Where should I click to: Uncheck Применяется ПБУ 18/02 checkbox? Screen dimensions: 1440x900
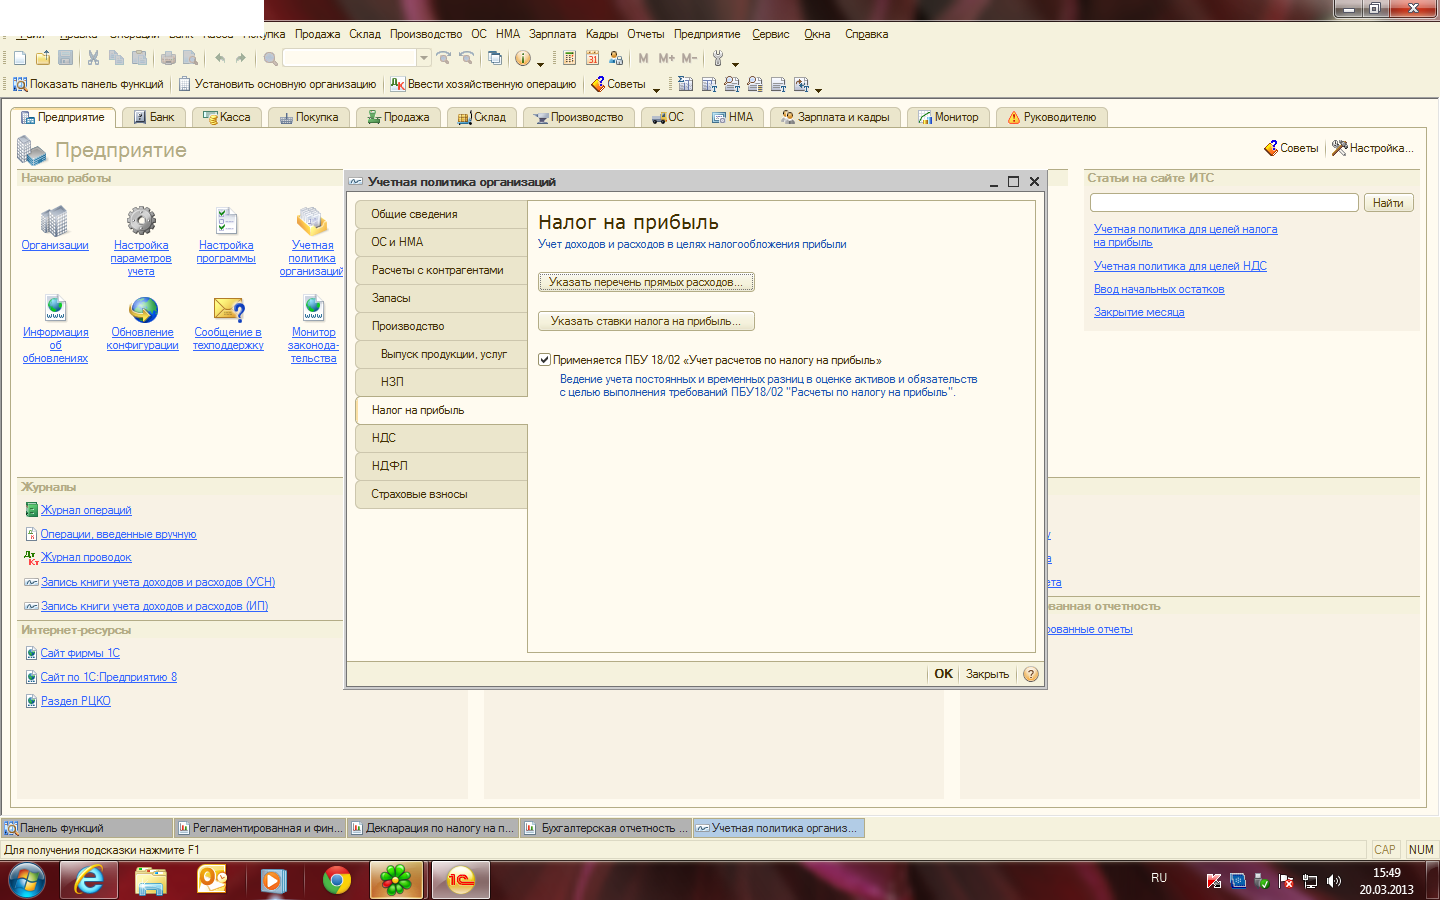click(x=545, y=360)
